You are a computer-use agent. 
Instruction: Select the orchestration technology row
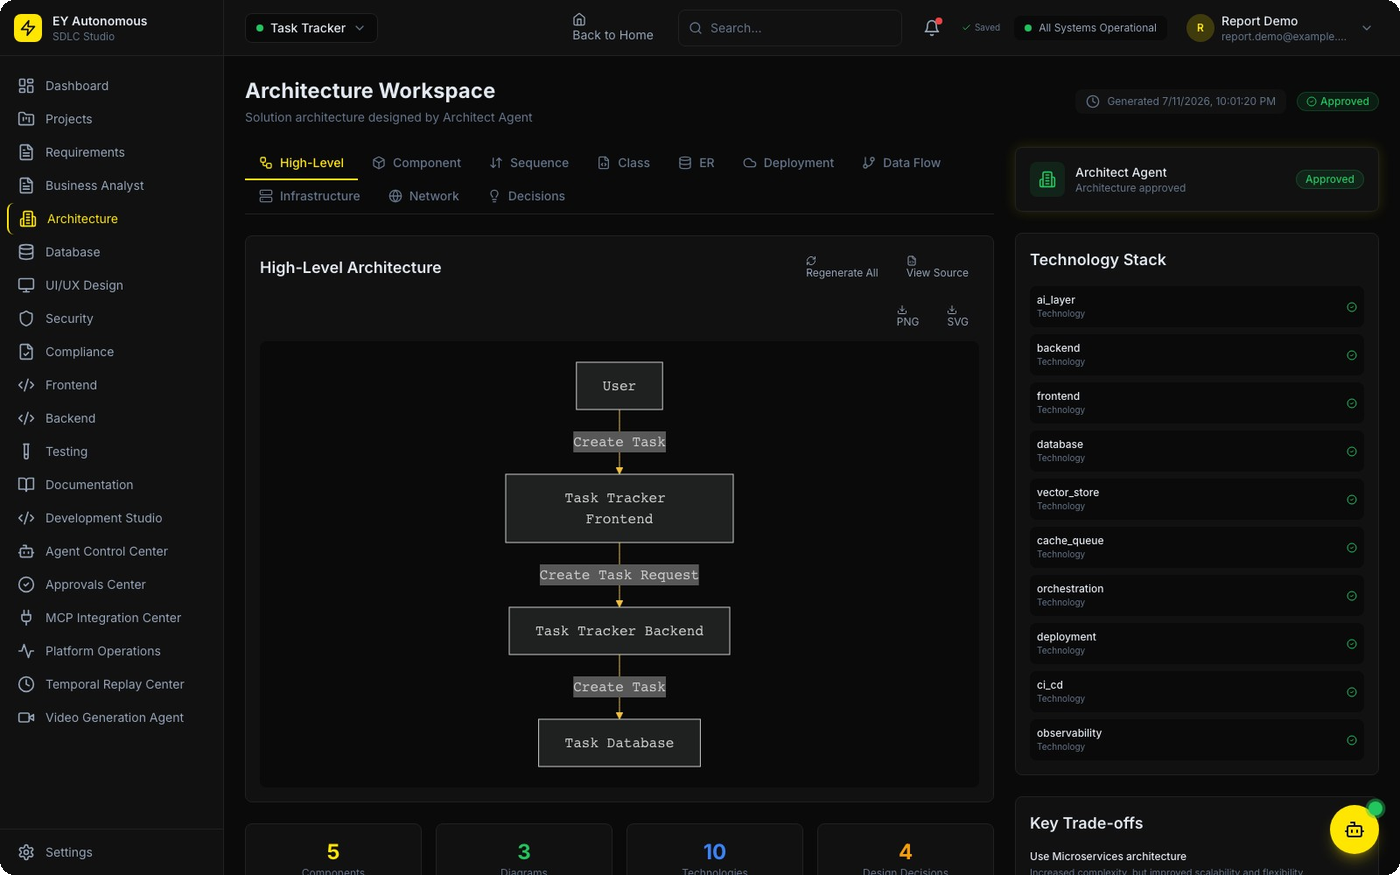(x=1197, y=595)
